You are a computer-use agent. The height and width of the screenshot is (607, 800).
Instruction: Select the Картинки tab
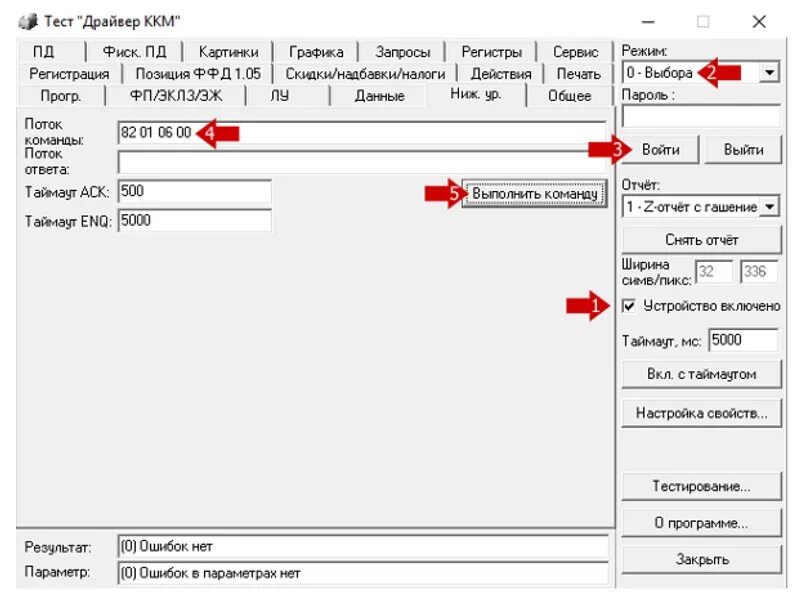[x=229, y=52]
